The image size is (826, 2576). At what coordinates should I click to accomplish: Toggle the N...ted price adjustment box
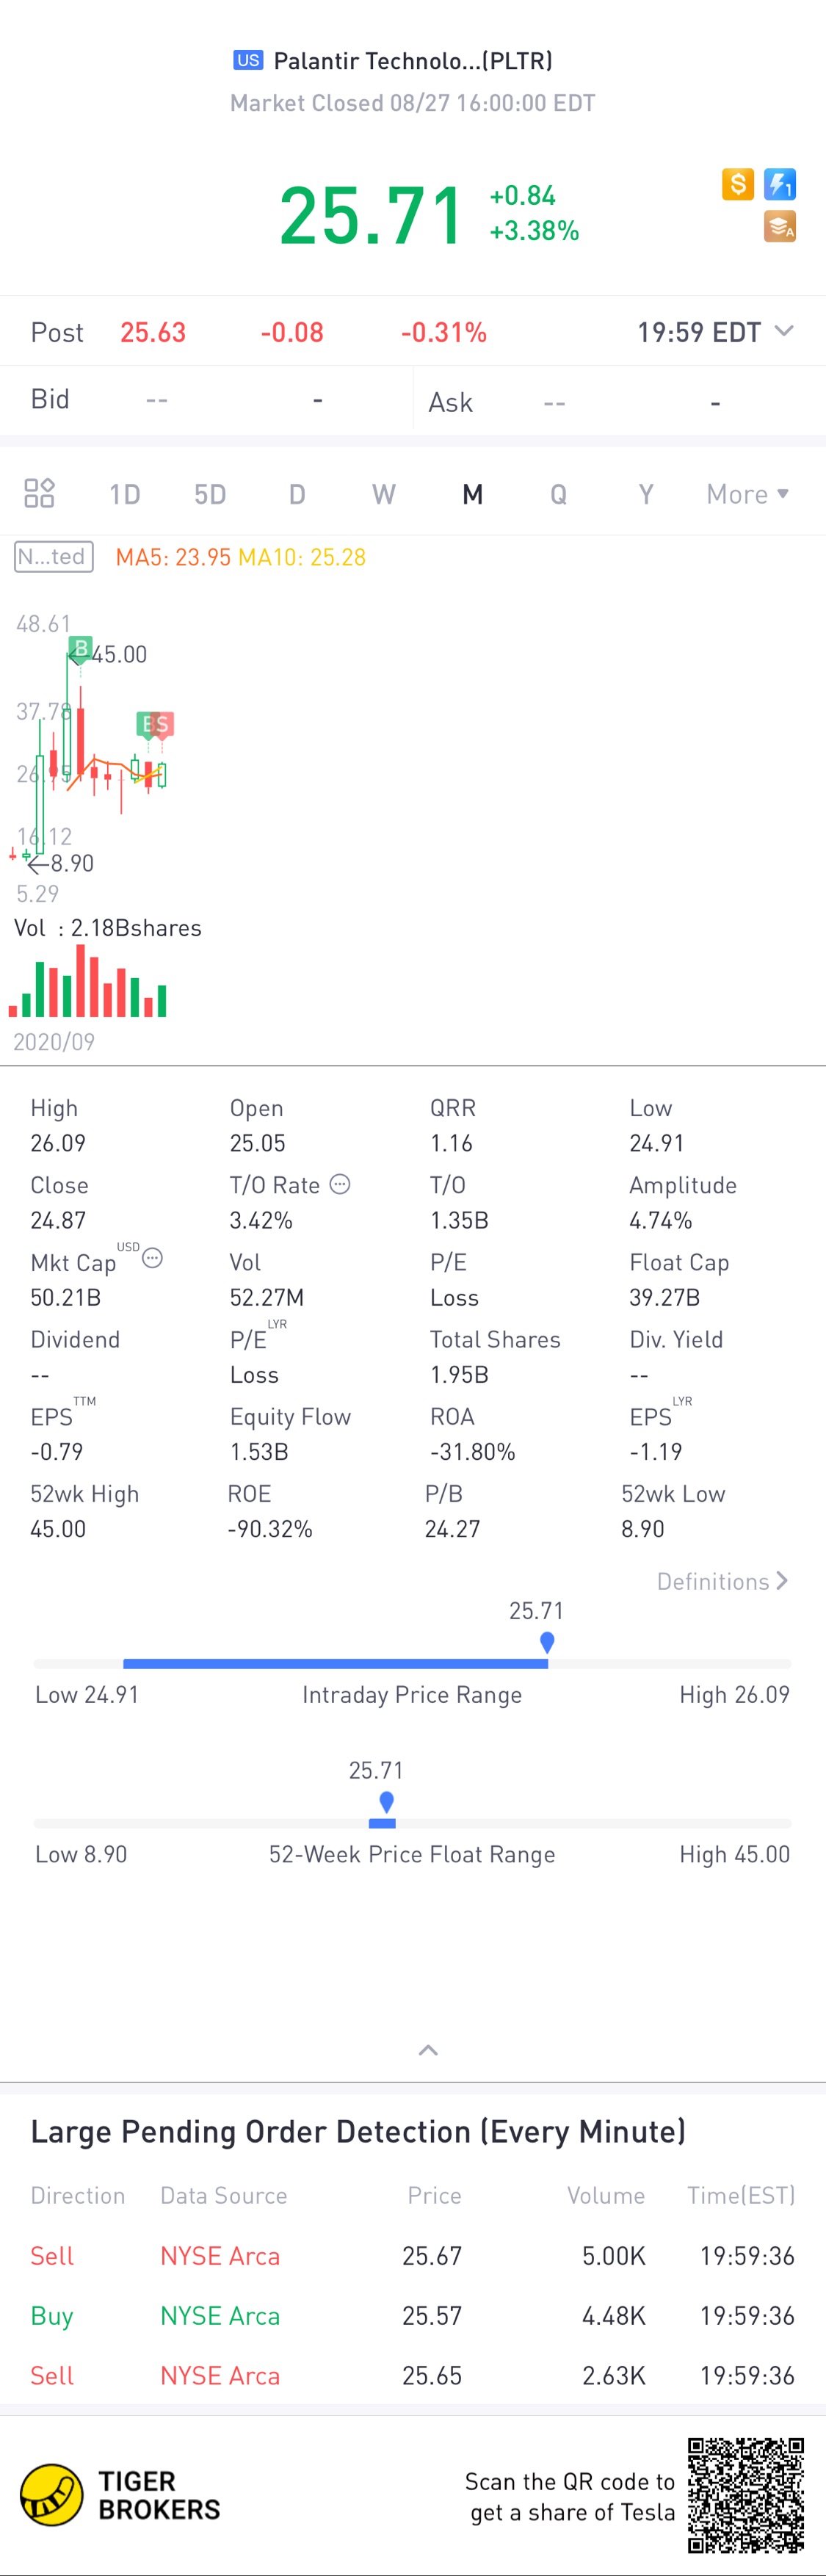[54, 556]
